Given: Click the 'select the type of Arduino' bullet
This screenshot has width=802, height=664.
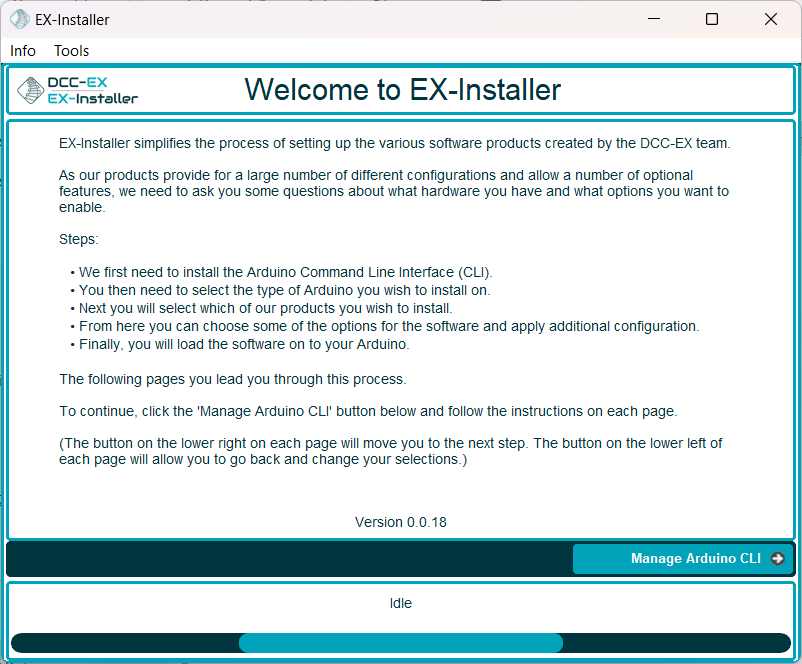Looking at the screenshot, I should 284,290.
